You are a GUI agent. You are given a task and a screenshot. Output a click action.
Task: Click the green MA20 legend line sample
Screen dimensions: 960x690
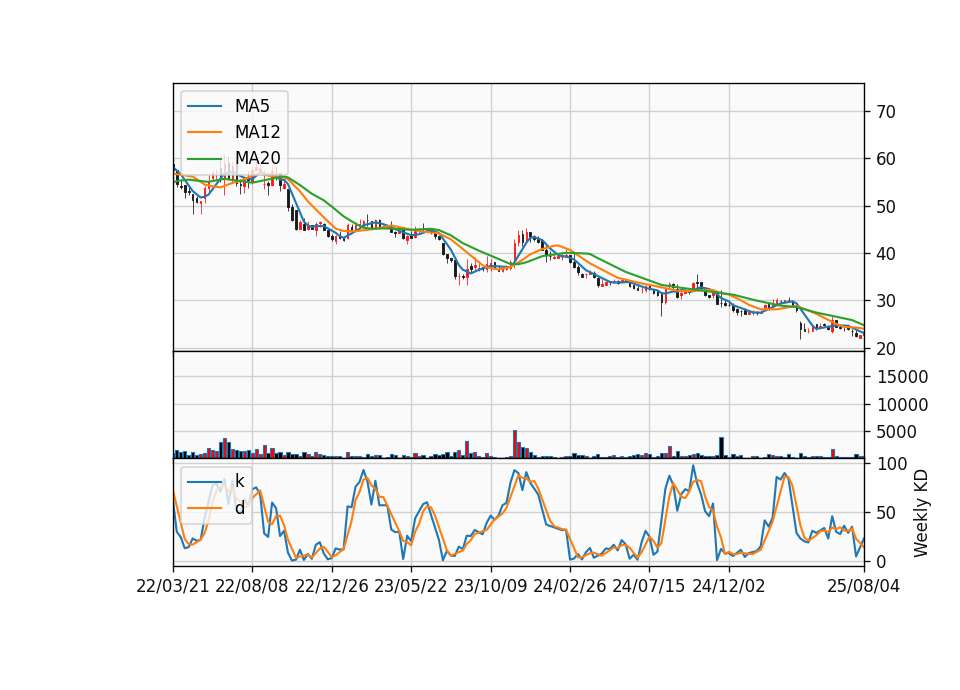[x=205, y=158]
